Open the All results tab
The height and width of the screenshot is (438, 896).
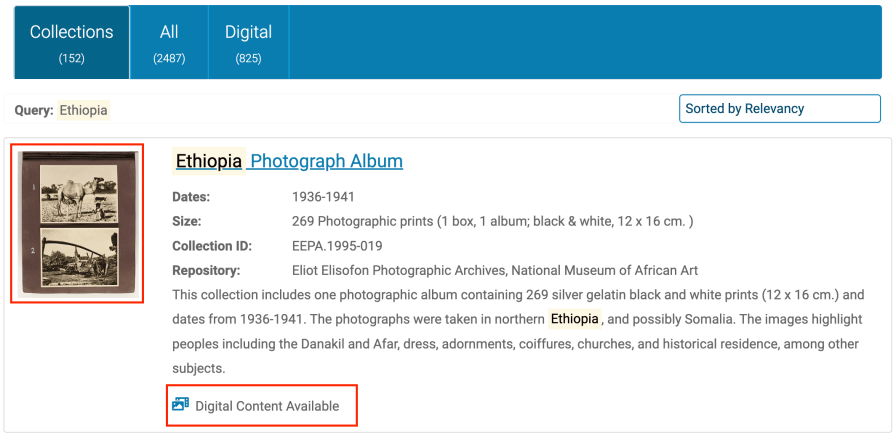pos(169,42)
